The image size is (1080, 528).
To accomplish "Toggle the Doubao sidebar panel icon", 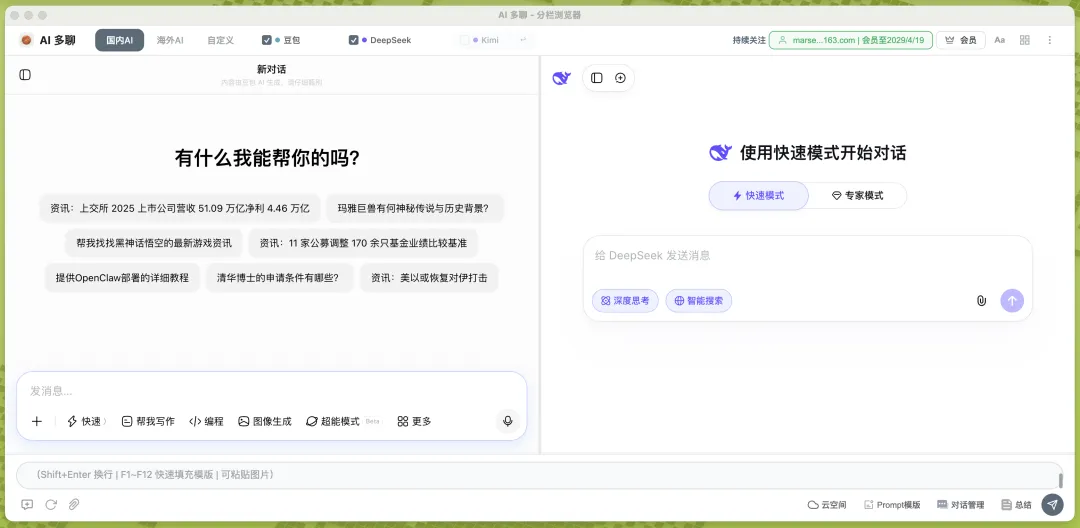I will click(x=25, y=74).
